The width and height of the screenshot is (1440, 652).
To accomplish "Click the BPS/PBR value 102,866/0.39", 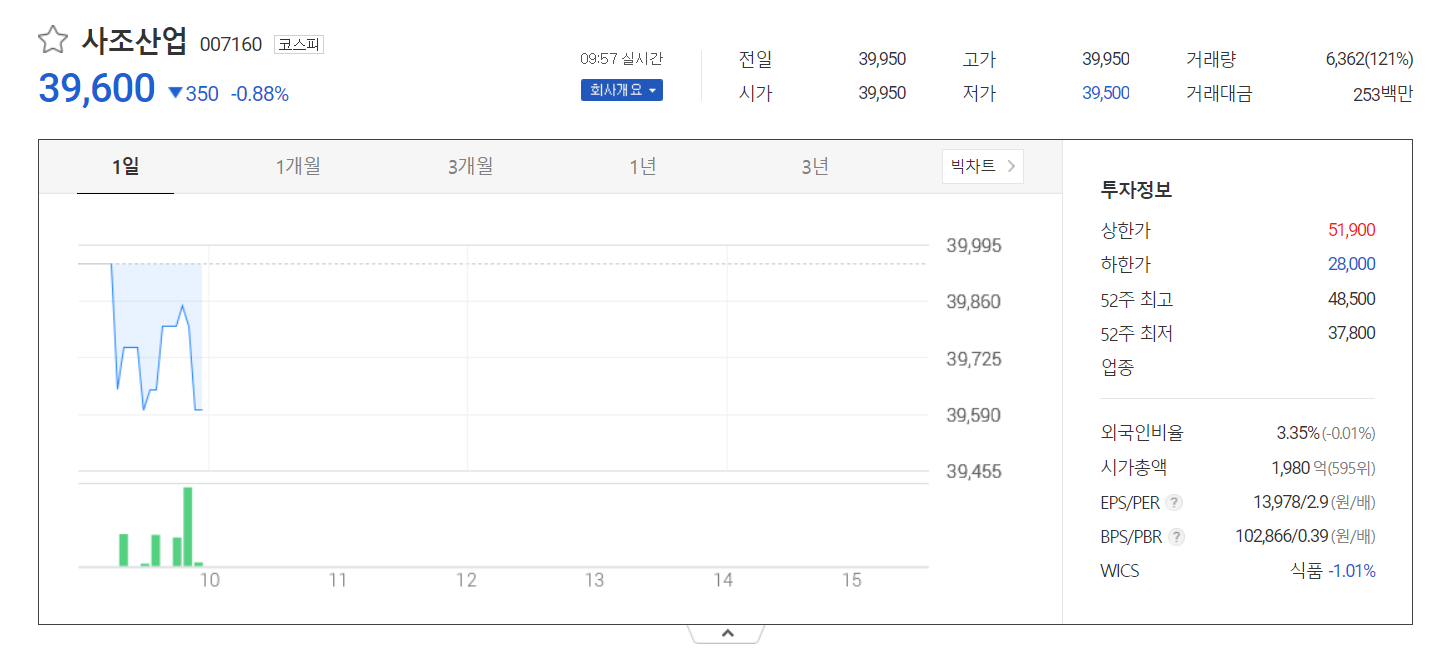I will [x=1282, y=537].
